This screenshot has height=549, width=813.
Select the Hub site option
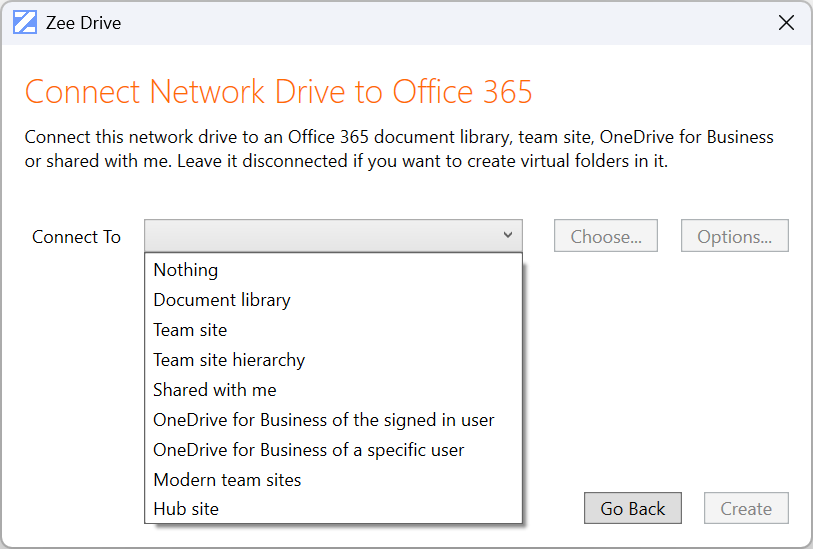click(x=186, y=509)
